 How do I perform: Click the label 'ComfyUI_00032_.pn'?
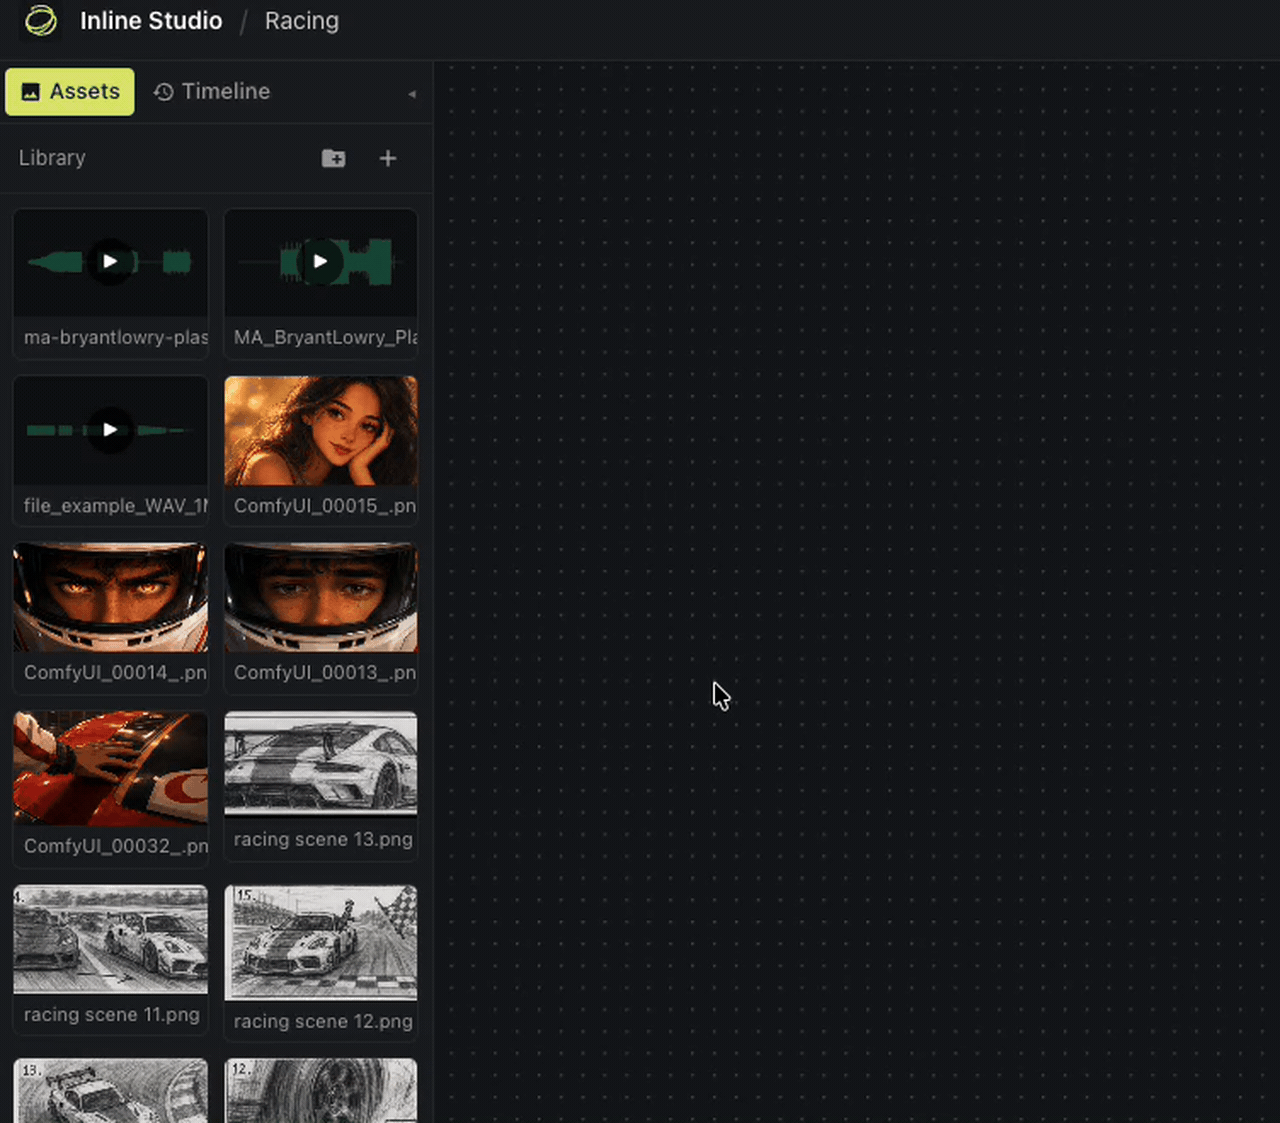(x=116, y=846)
